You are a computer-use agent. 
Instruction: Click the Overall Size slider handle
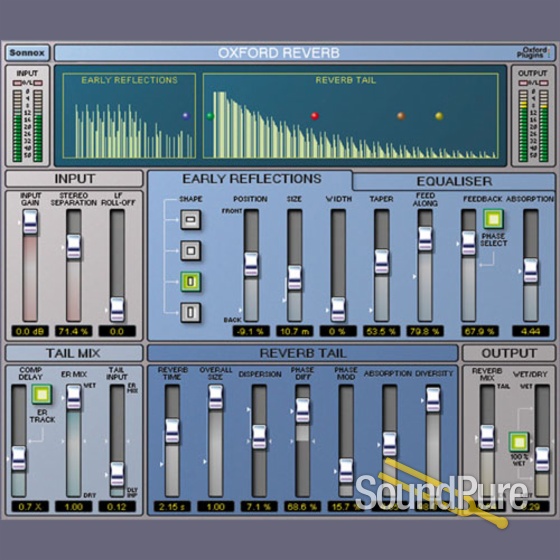click(x=216, y=398)
